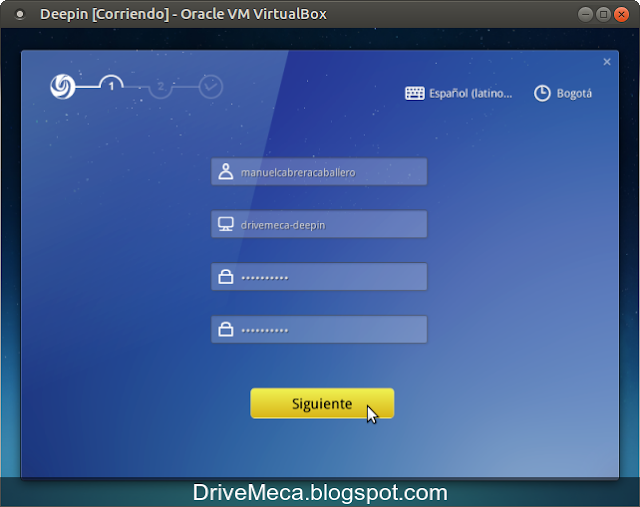Click the final checkmark step indicator
The height and width of the screenshot is (507, 640).
211,87
